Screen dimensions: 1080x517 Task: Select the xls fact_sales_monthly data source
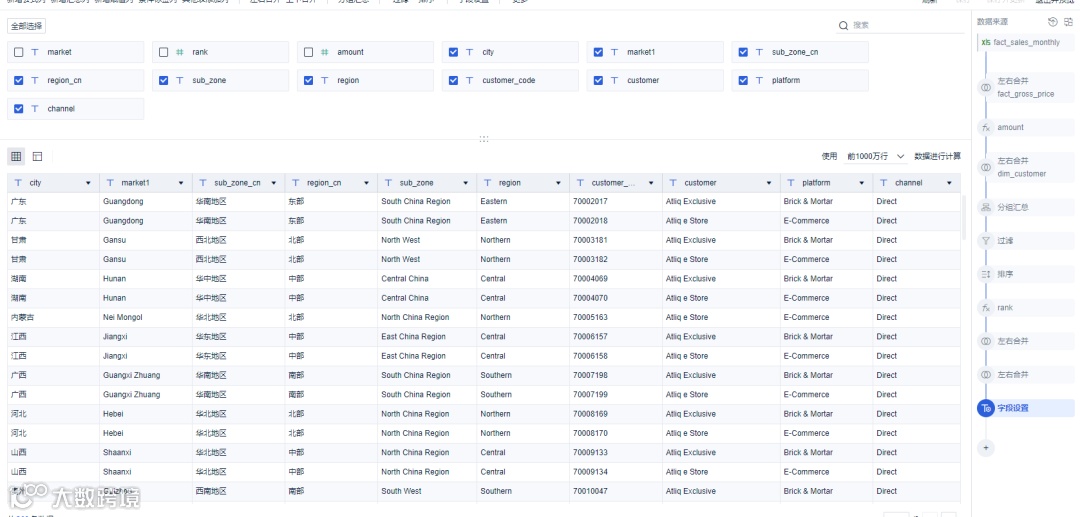1026,43
